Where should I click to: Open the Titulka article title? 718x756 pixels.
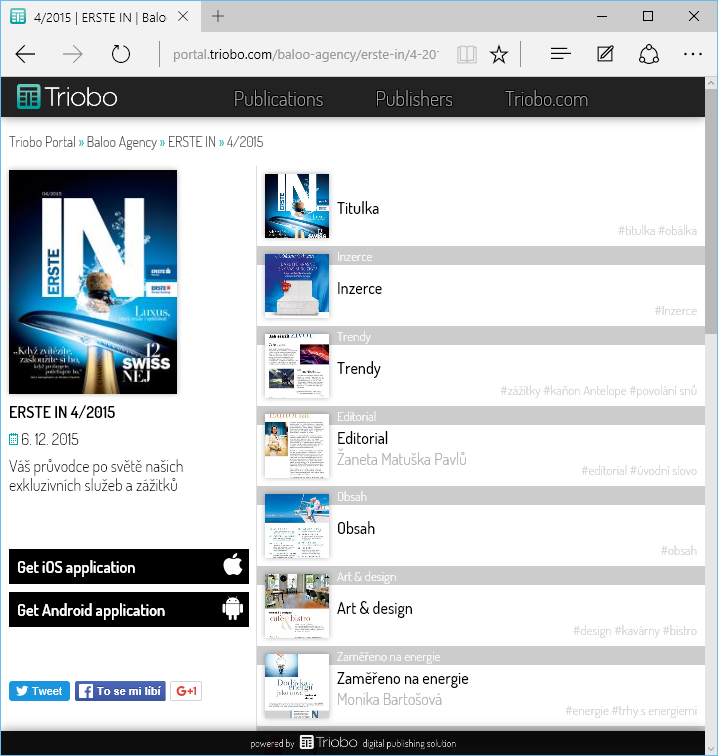(x=358, y=208)
